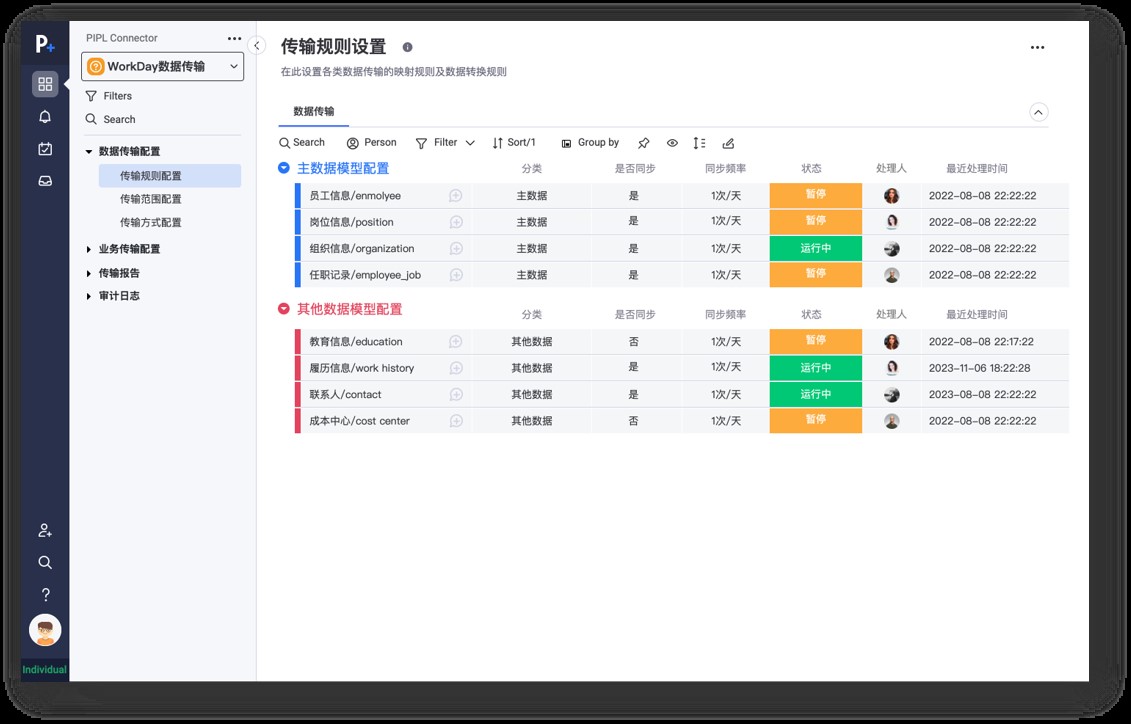The width and height of the screenshot is (1131, 724).
Task: Click the Group by button
Action: coord(590,143)
